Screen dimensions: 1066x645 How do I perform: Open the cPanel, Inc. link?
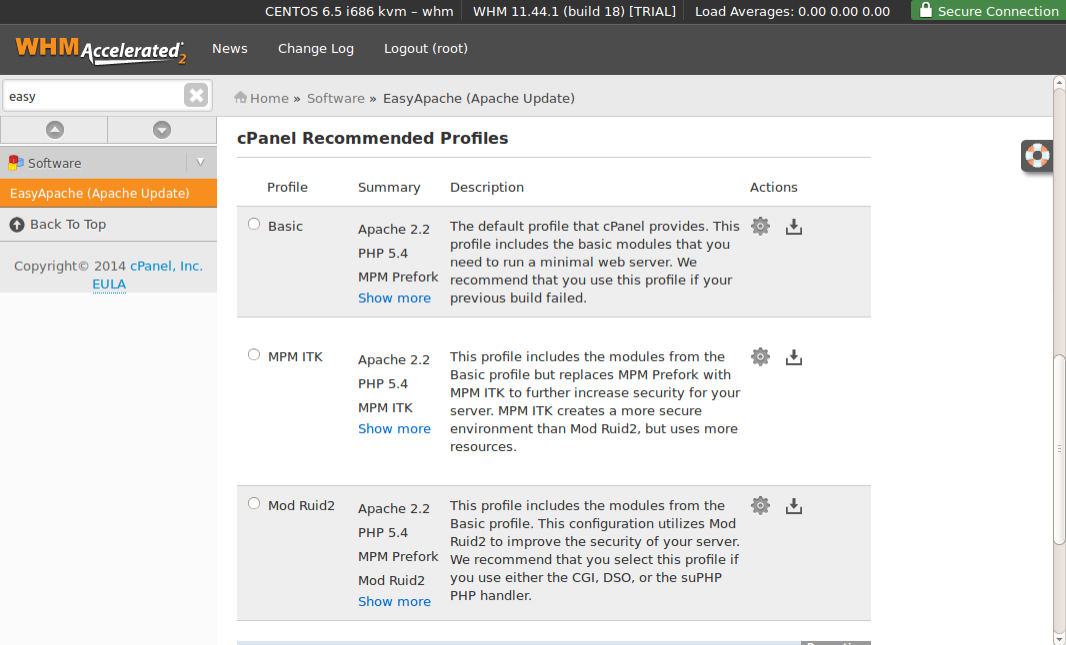(167, 266)
